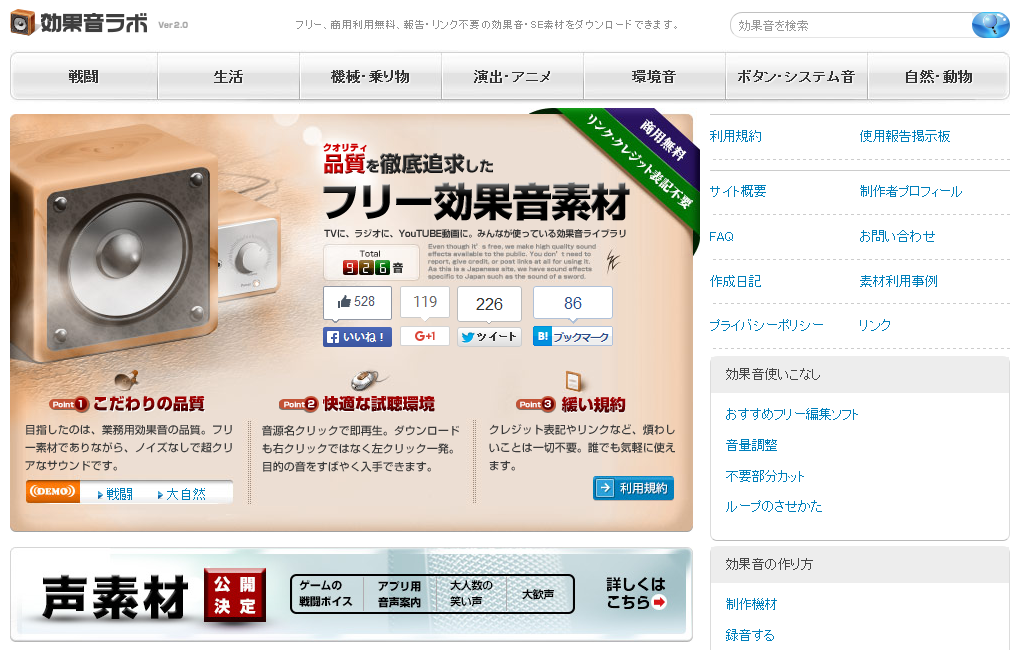
Task: Open the FAQ sidebar link
Action: coord(721,236)
